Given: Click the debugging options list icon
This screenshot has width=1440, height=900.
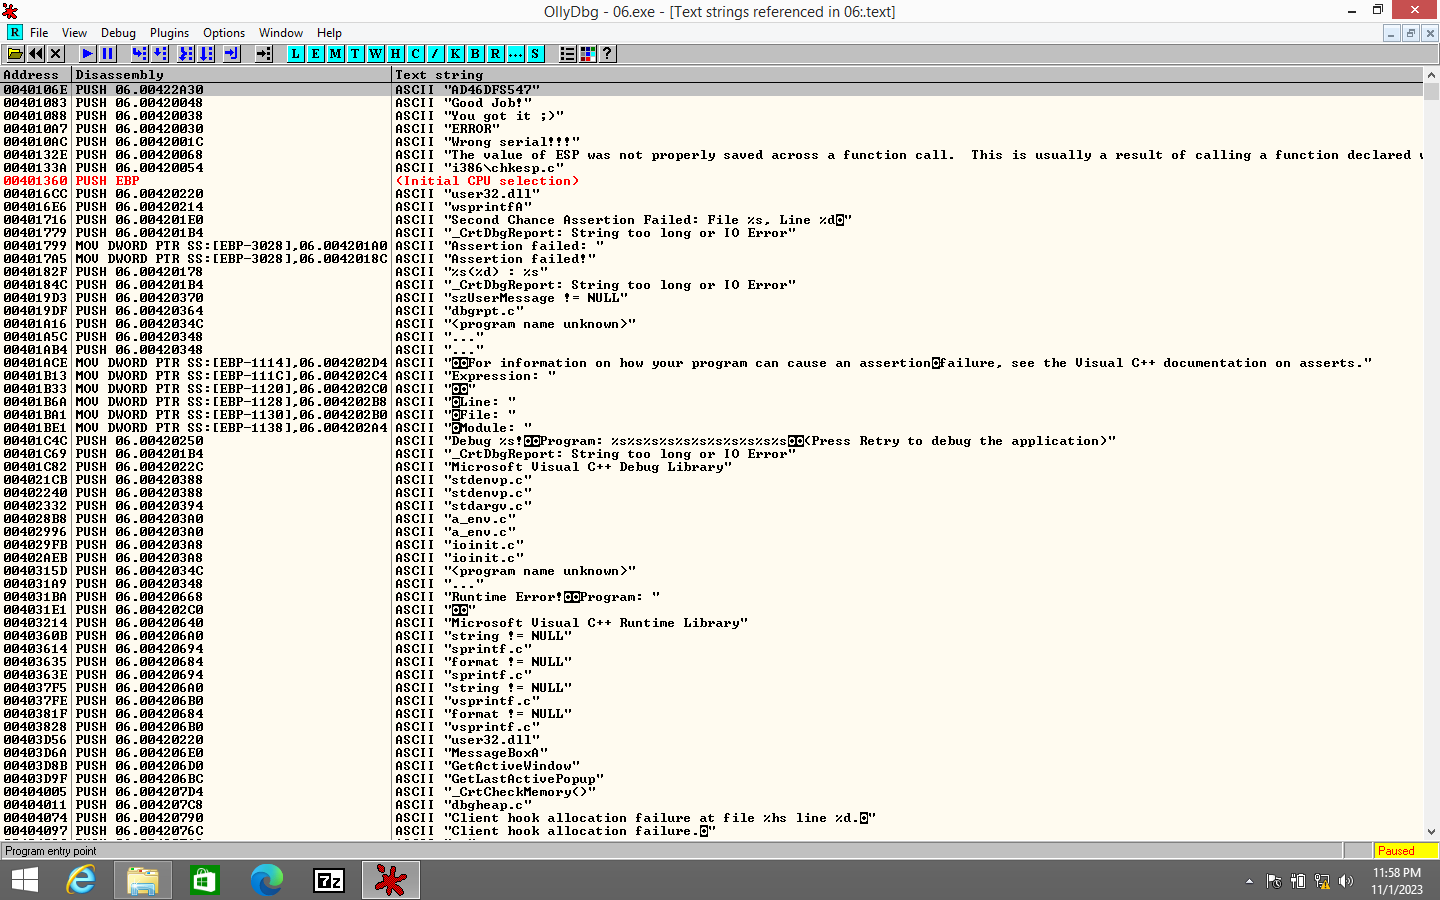Looking at the screenshot, I should tap(568, 54).
